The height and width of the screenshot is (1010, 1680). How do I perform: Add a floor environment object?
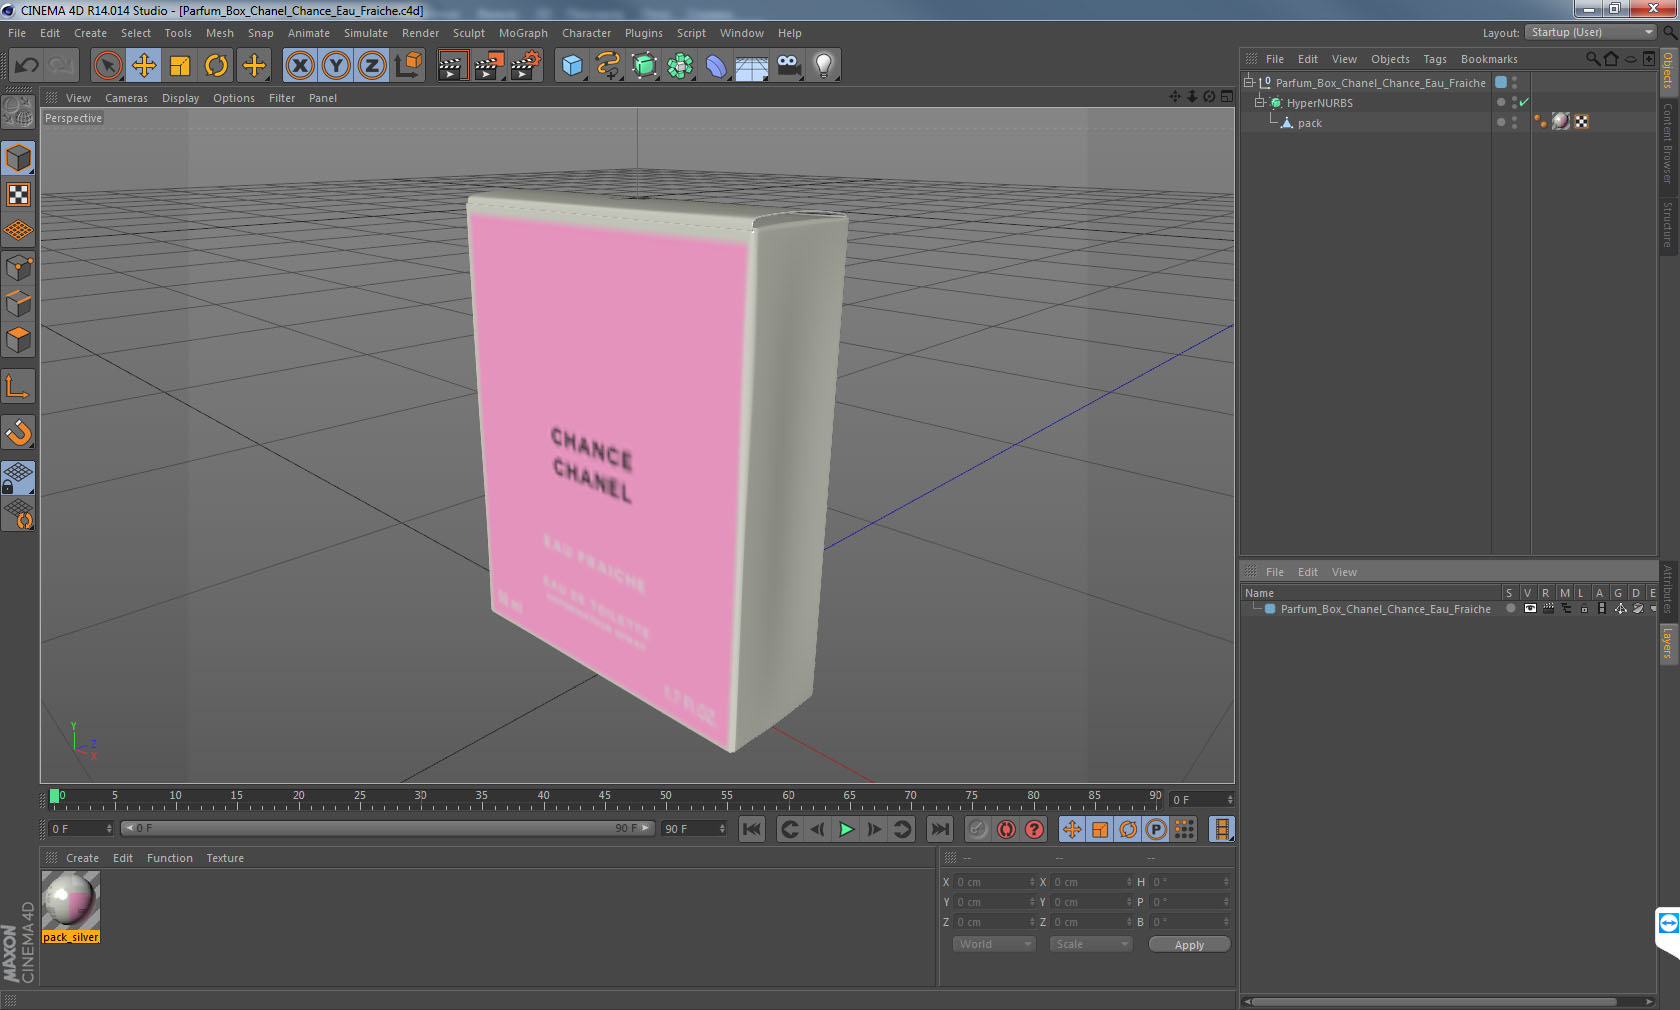(x=752, y=66)
